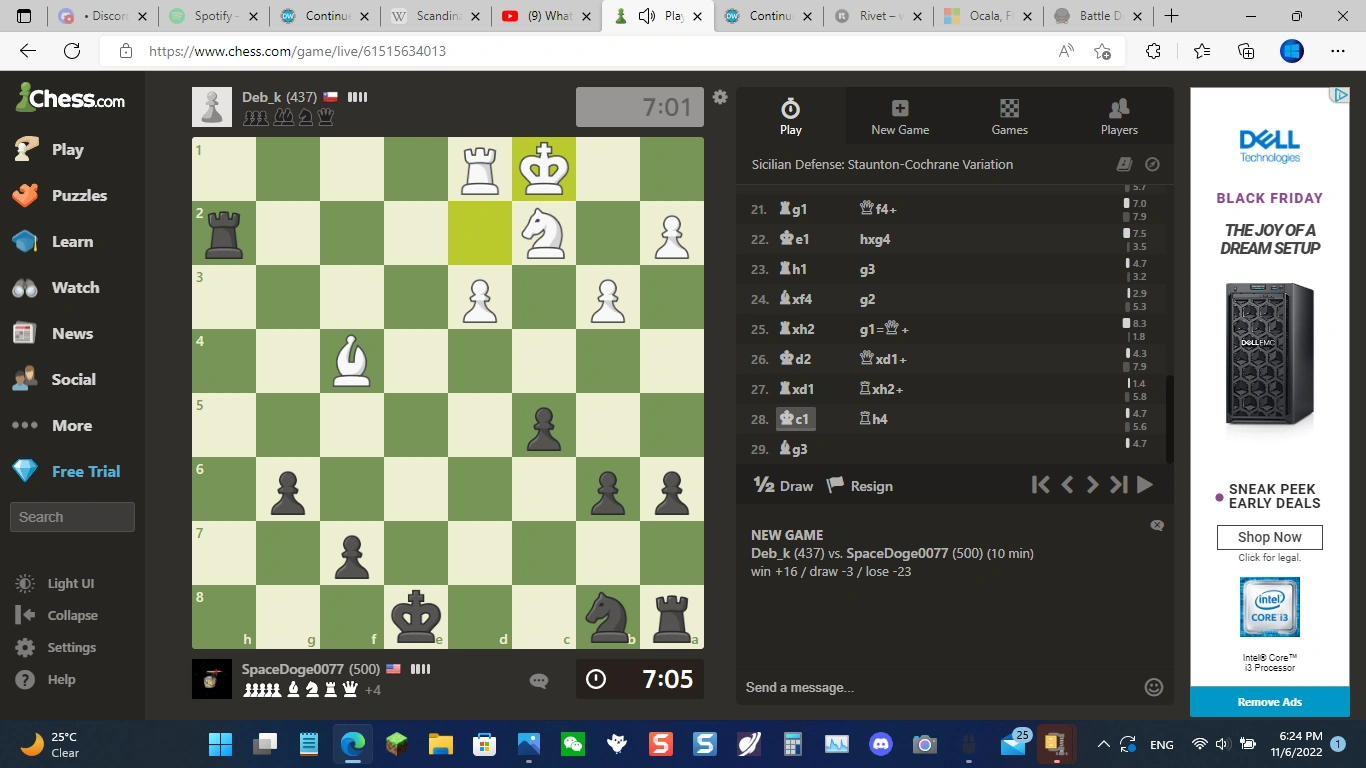
Task: Open the browser menu with three dots
Action: click(1337, 50)
